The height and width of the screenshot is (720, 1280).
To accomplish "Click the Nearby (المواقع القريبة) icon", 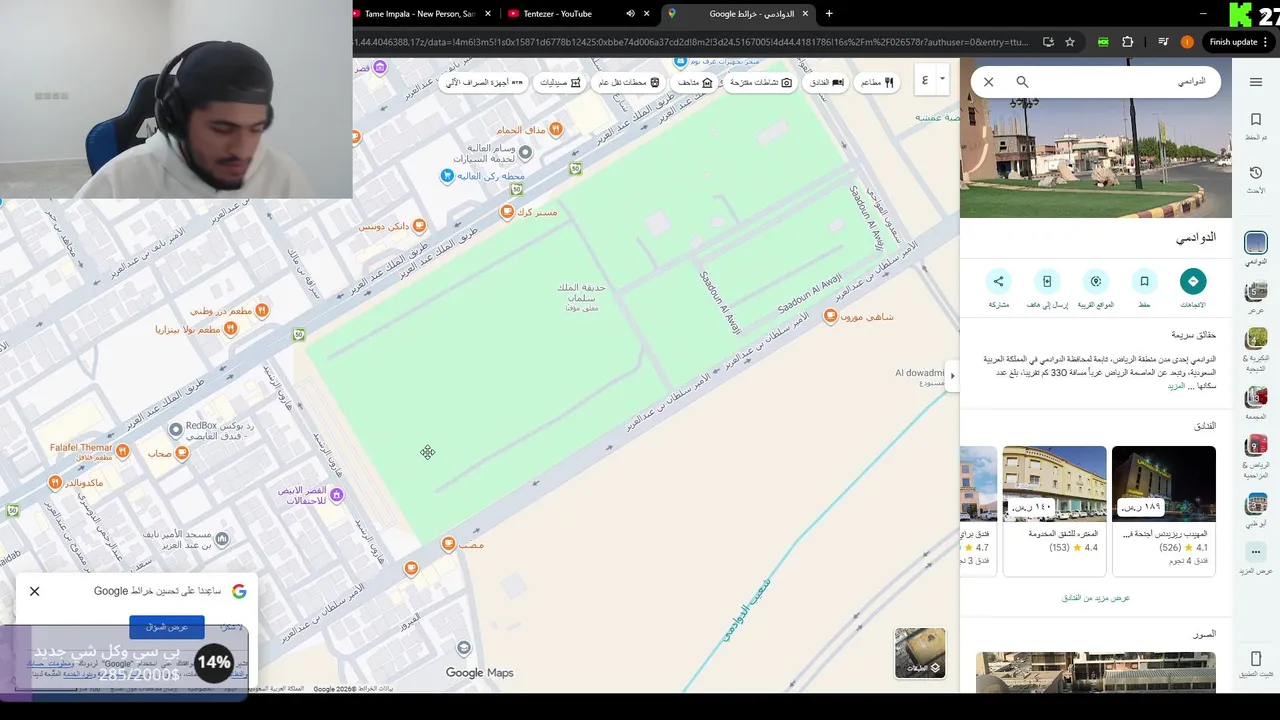I will pyautogui.click(x=1096, y=281).
